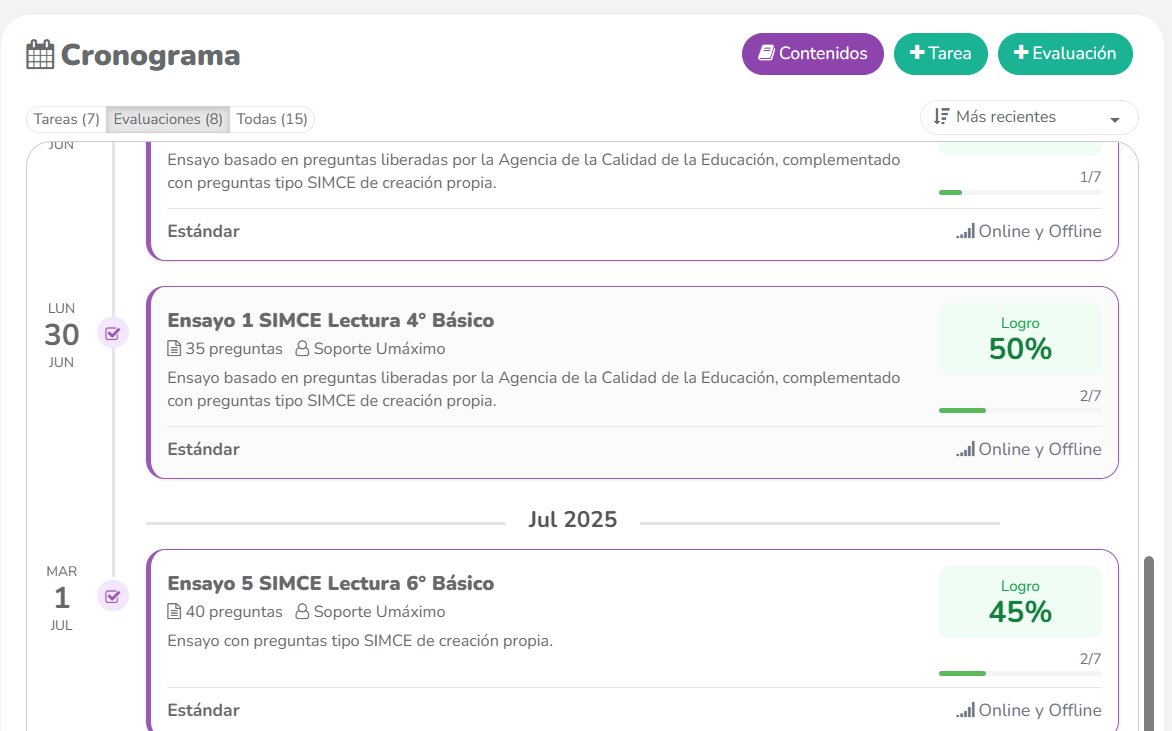Screen dimensions: 1172x731
Task: Click the checklist marker for June 30
Action: tap(113, 334)
